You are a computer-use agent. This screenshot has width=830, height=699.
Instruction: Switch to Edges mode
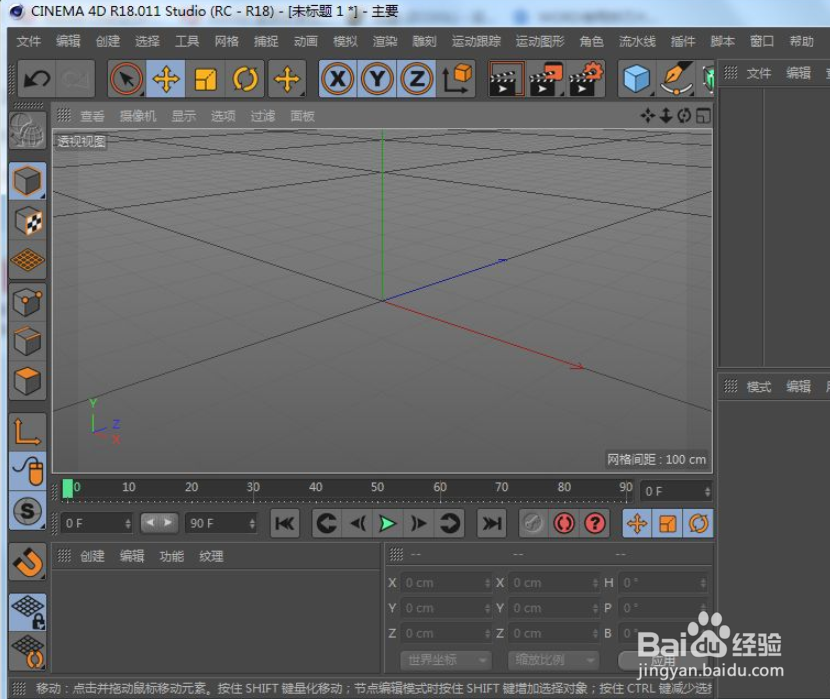28,342
